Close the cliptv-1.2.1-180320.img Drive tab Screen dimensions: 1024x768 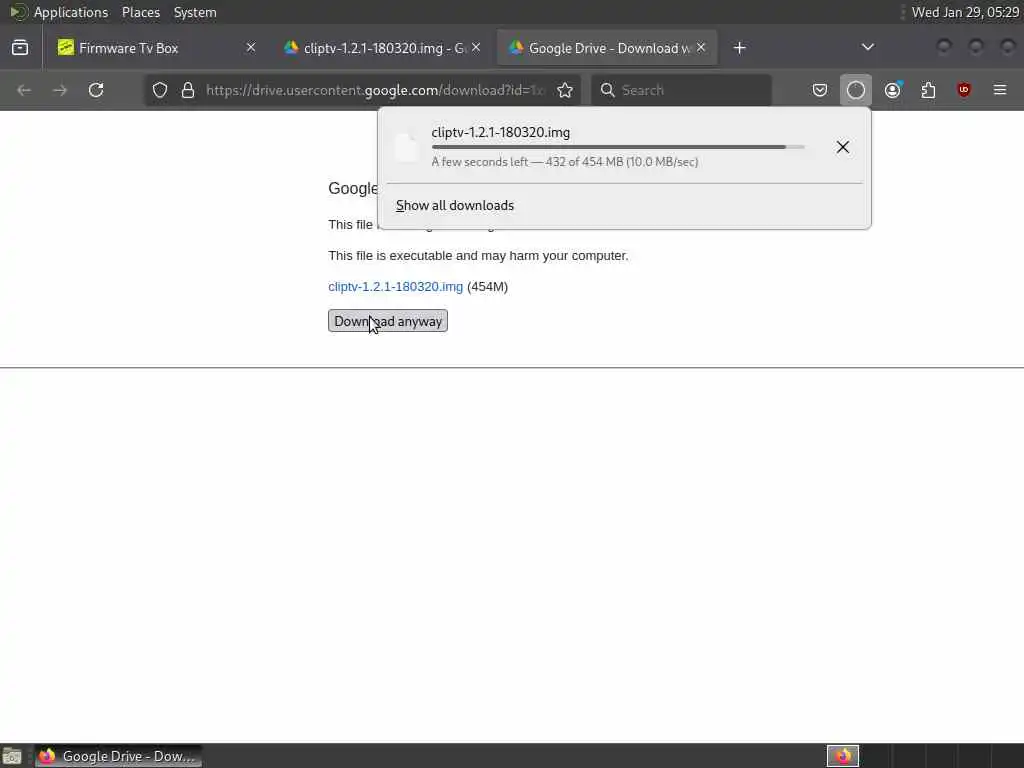[476, 47]
